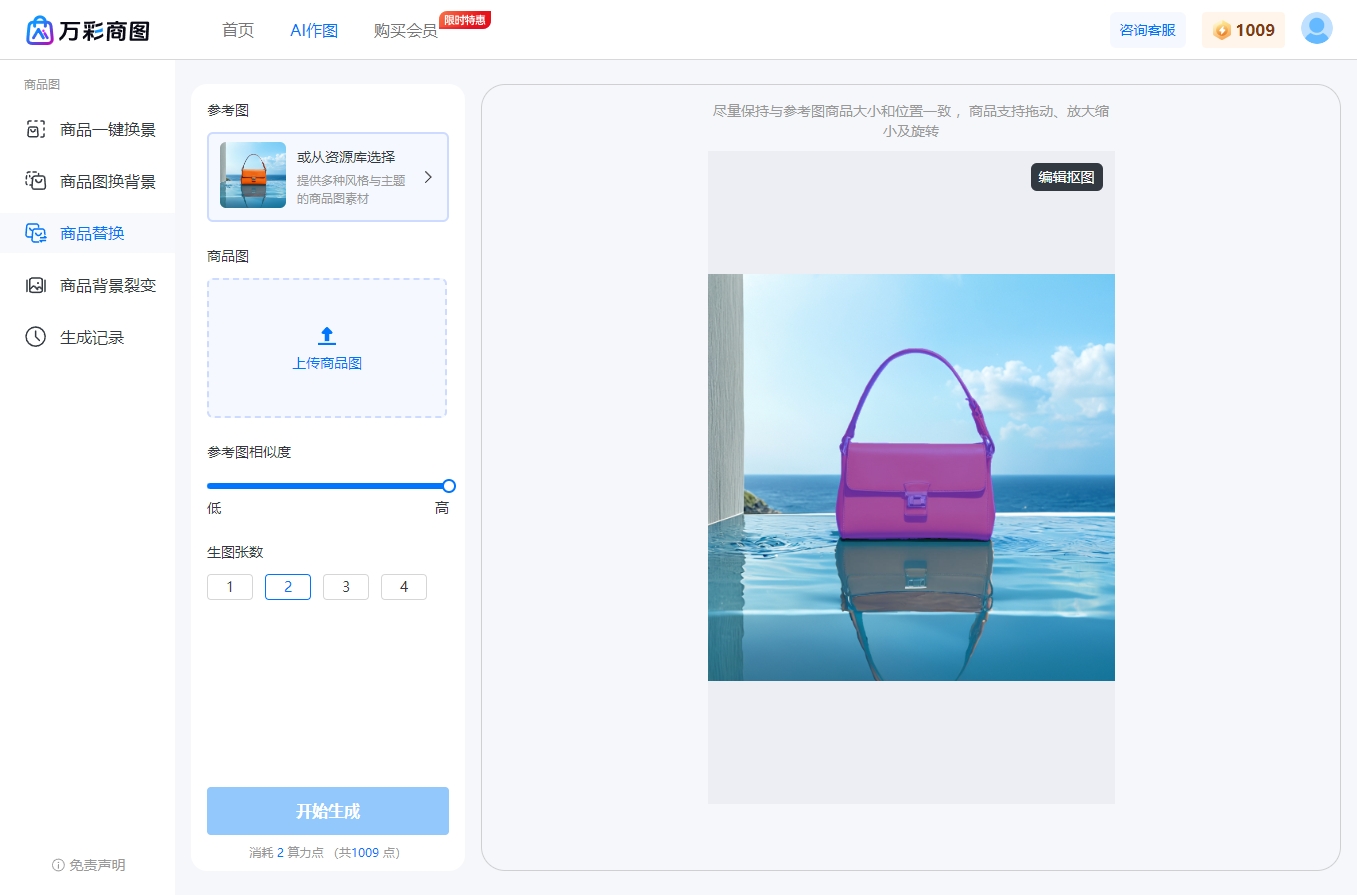This screenshot has width=1357, height=895.
Task: Click the orange bag reference thumbnail
Action: click(x=253, y=175)
